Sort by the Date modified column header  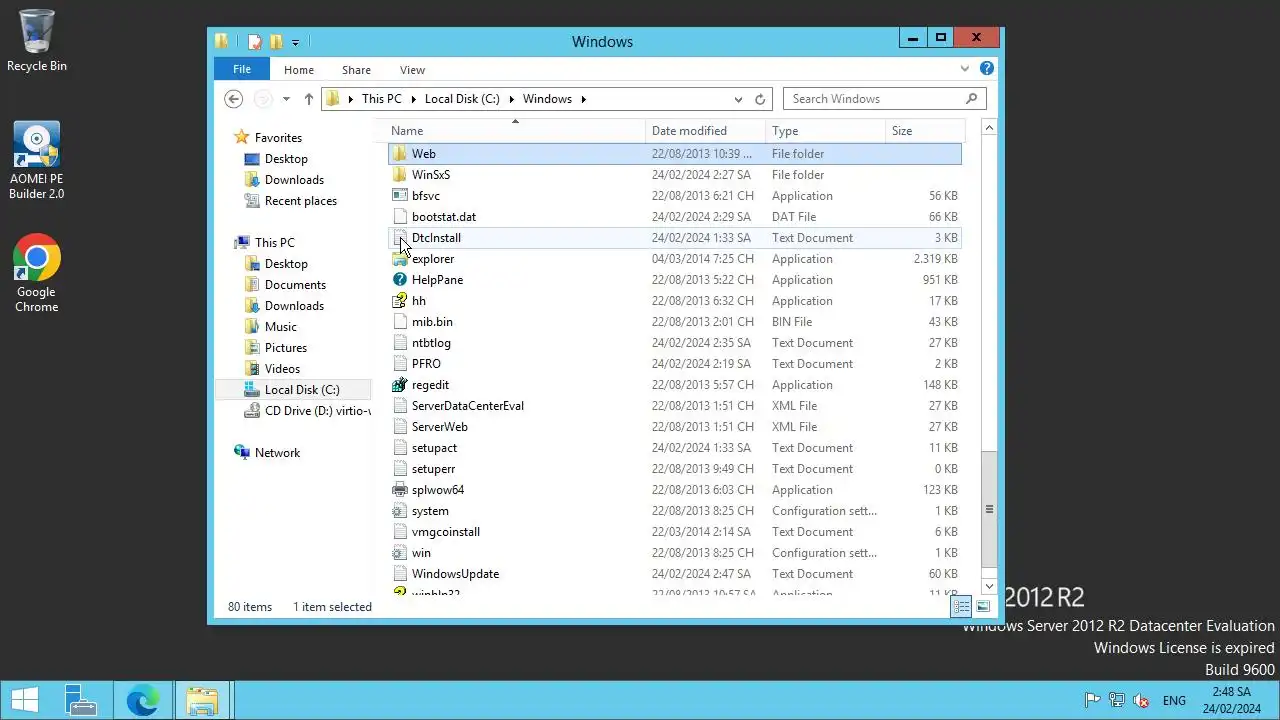pos(706,131)
